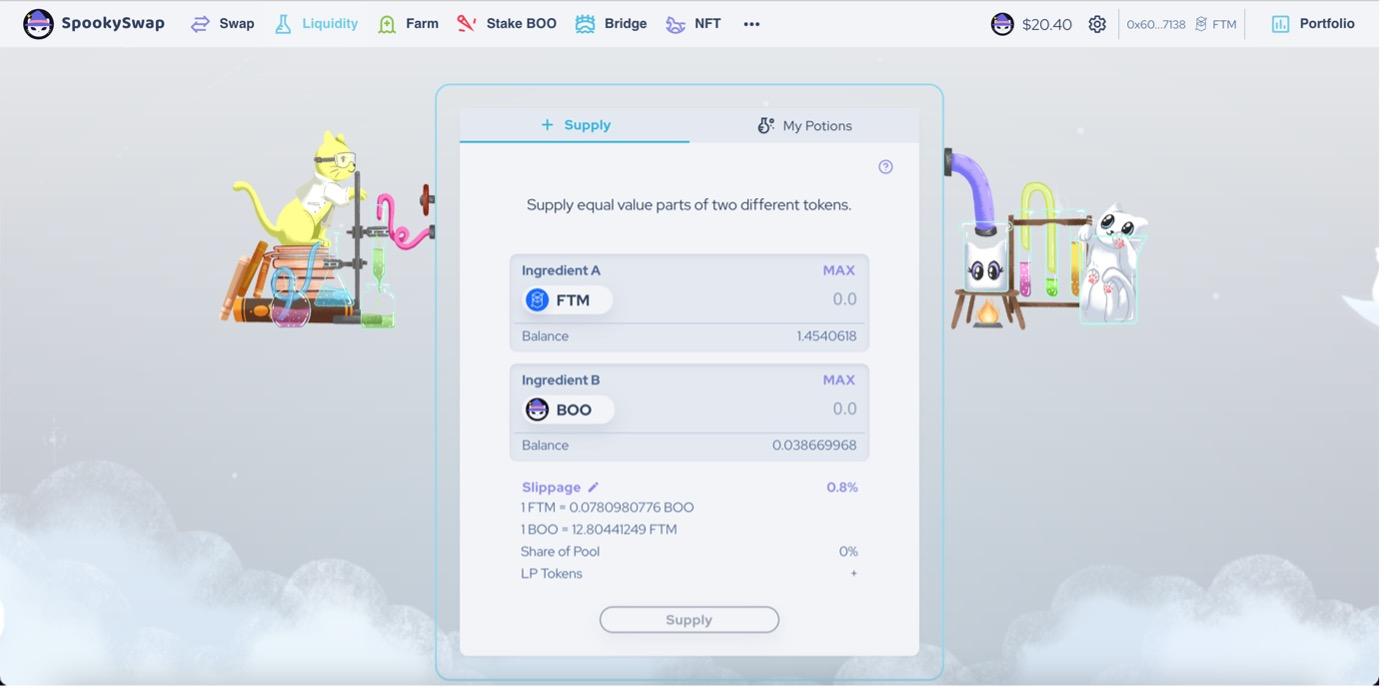
Task: Click rate 1 BOO = 12.80441249 FTM
Action: click(599, 529)
